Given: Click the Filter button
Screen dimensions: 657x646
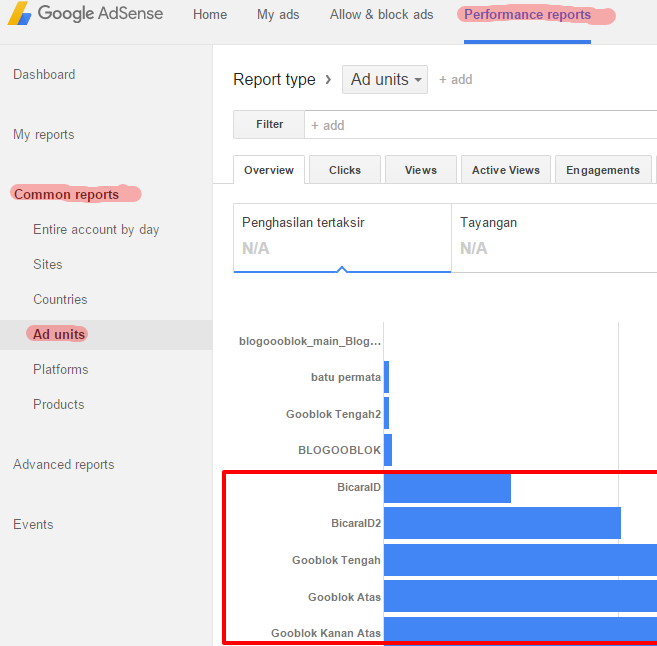Looking at the screenshot, I should pos(269,124).
